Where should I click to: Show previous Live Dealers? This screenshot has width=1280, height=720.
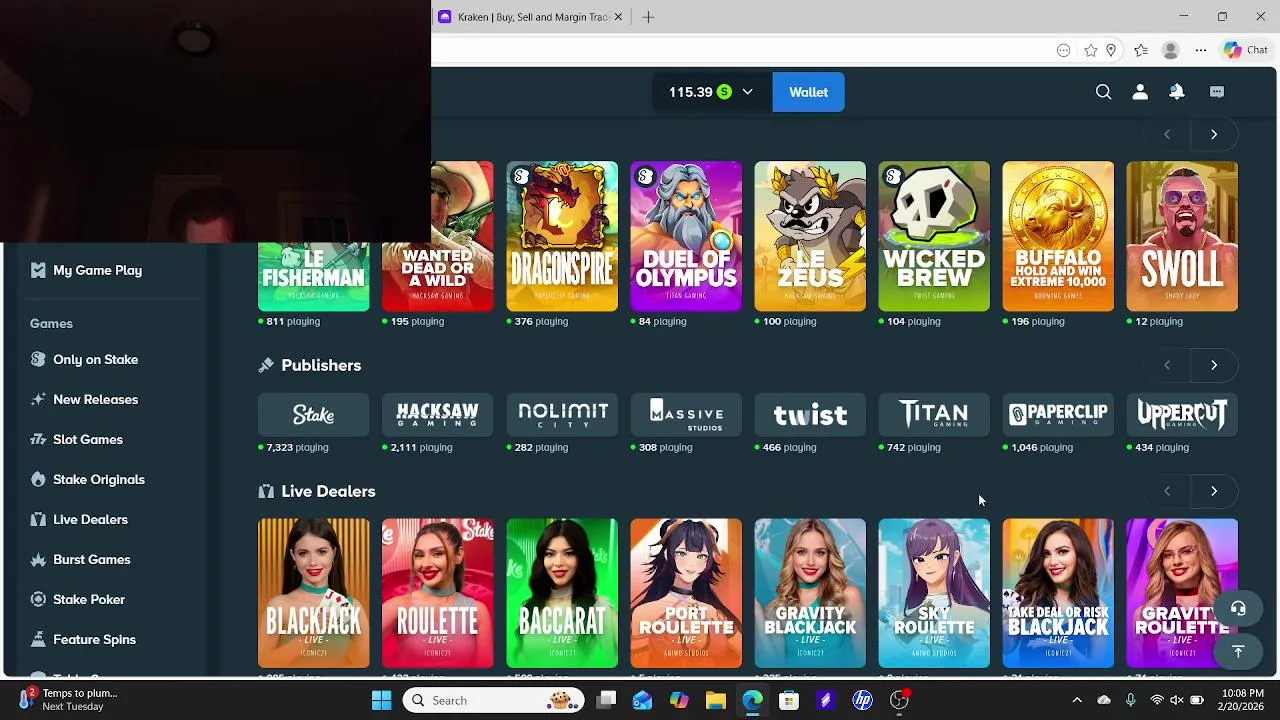coord(1167,491)
